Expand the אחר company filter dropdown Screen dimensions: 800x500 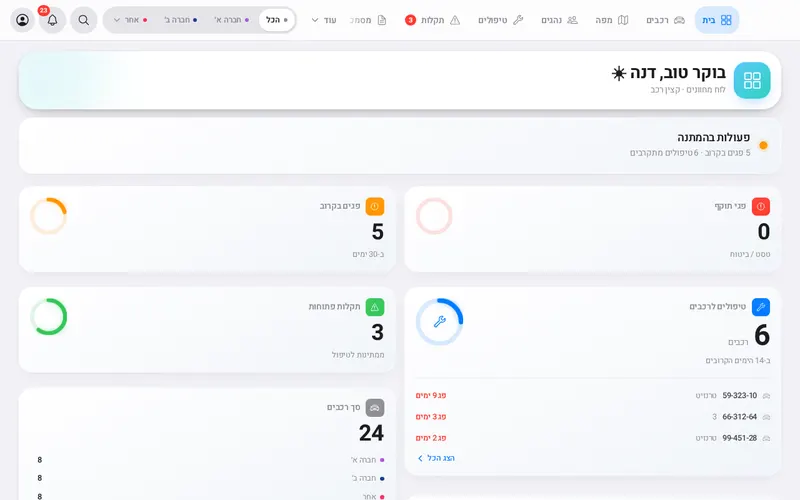tap(131, 20)
